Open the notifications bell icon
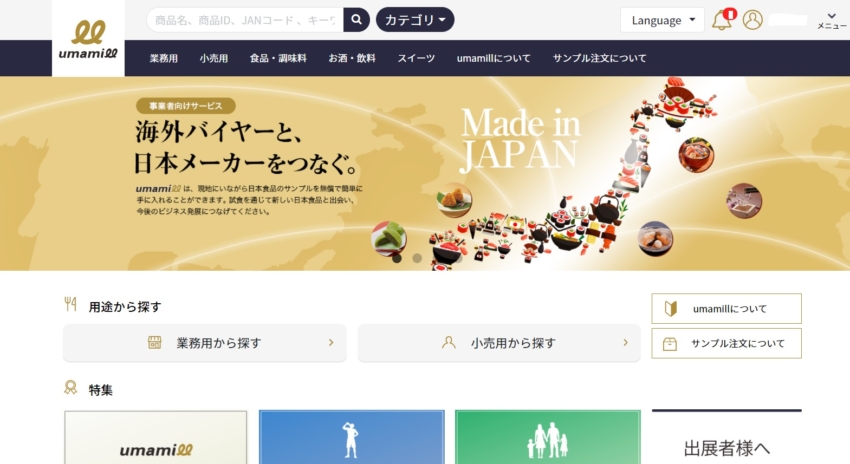 pyautogui.click(x=721, y=20)
